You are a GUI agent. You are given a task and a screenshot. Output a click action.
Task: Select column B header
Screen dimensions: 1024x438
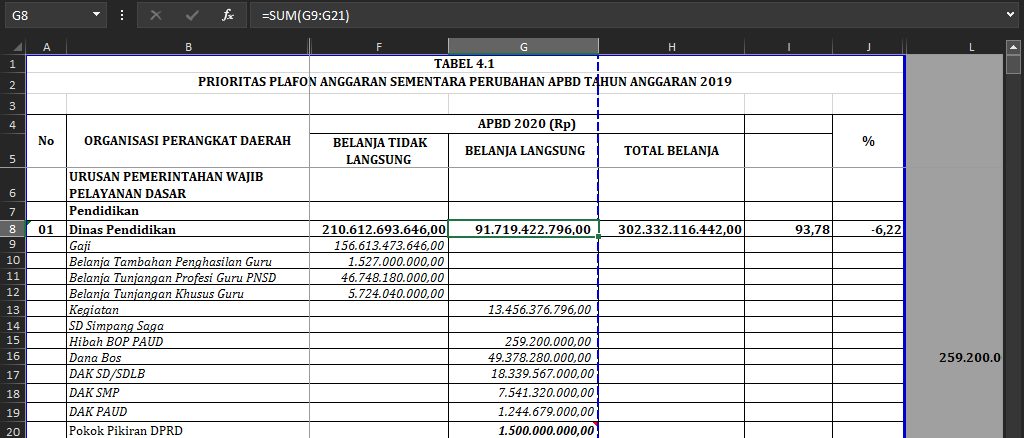(188, 47)
